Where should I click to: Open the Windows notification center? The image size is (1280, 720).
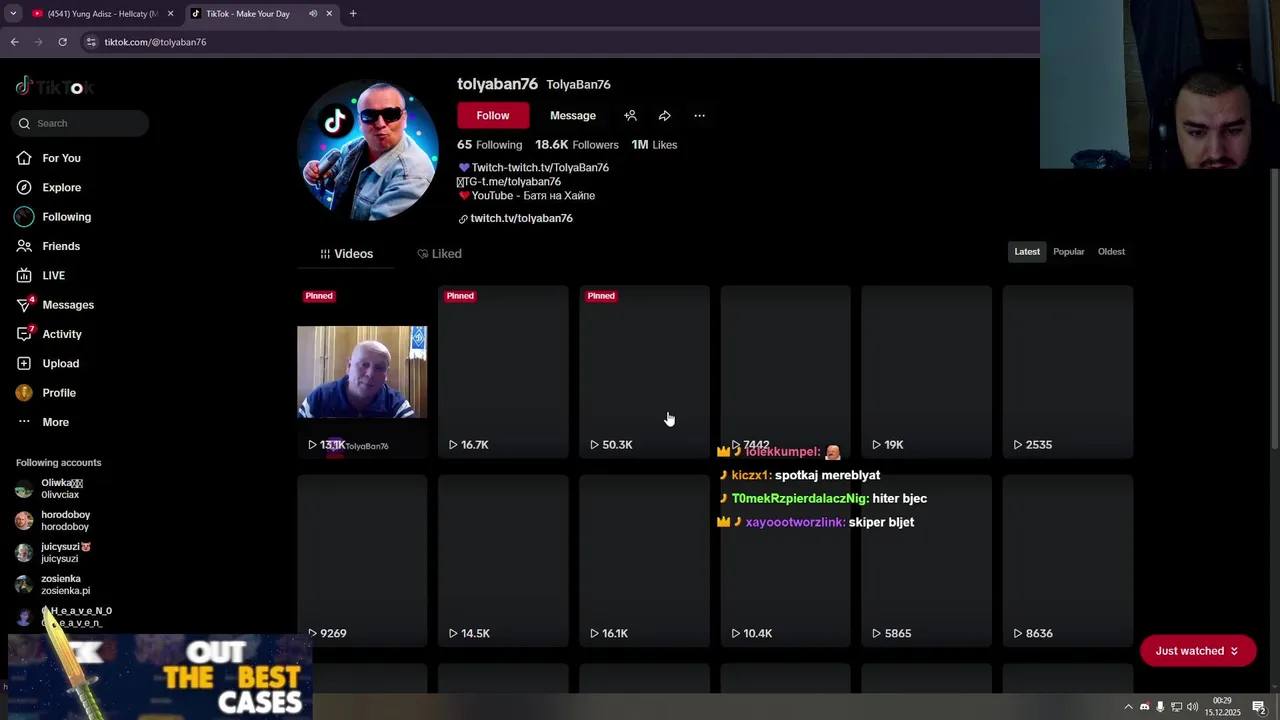point(1259,707)
